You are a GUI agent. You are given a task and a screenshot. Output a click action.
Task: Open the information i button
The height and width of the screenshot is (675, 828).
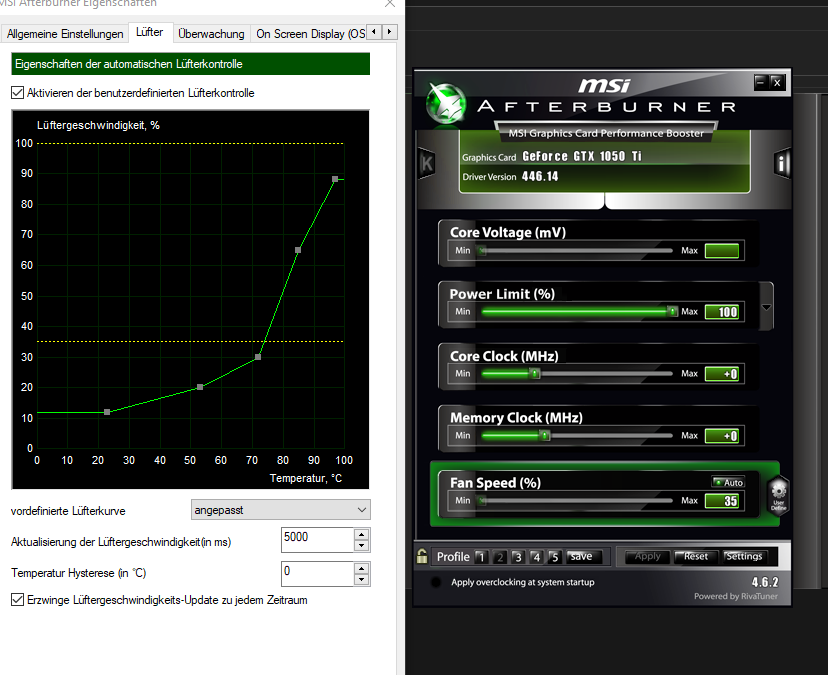[782, 163]
